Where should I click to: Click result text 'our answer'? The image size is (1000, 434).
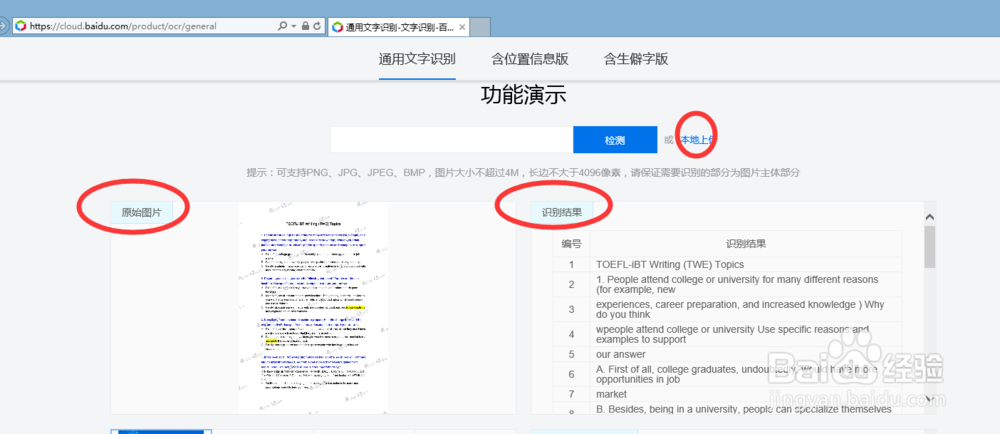[621, 354]
